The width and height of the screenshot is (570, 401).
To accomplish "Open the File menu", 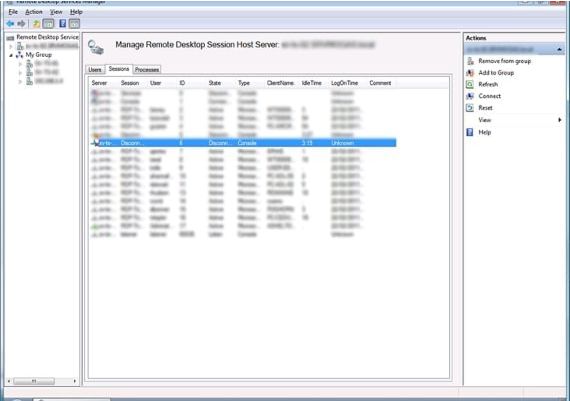I will pos(13,12).
